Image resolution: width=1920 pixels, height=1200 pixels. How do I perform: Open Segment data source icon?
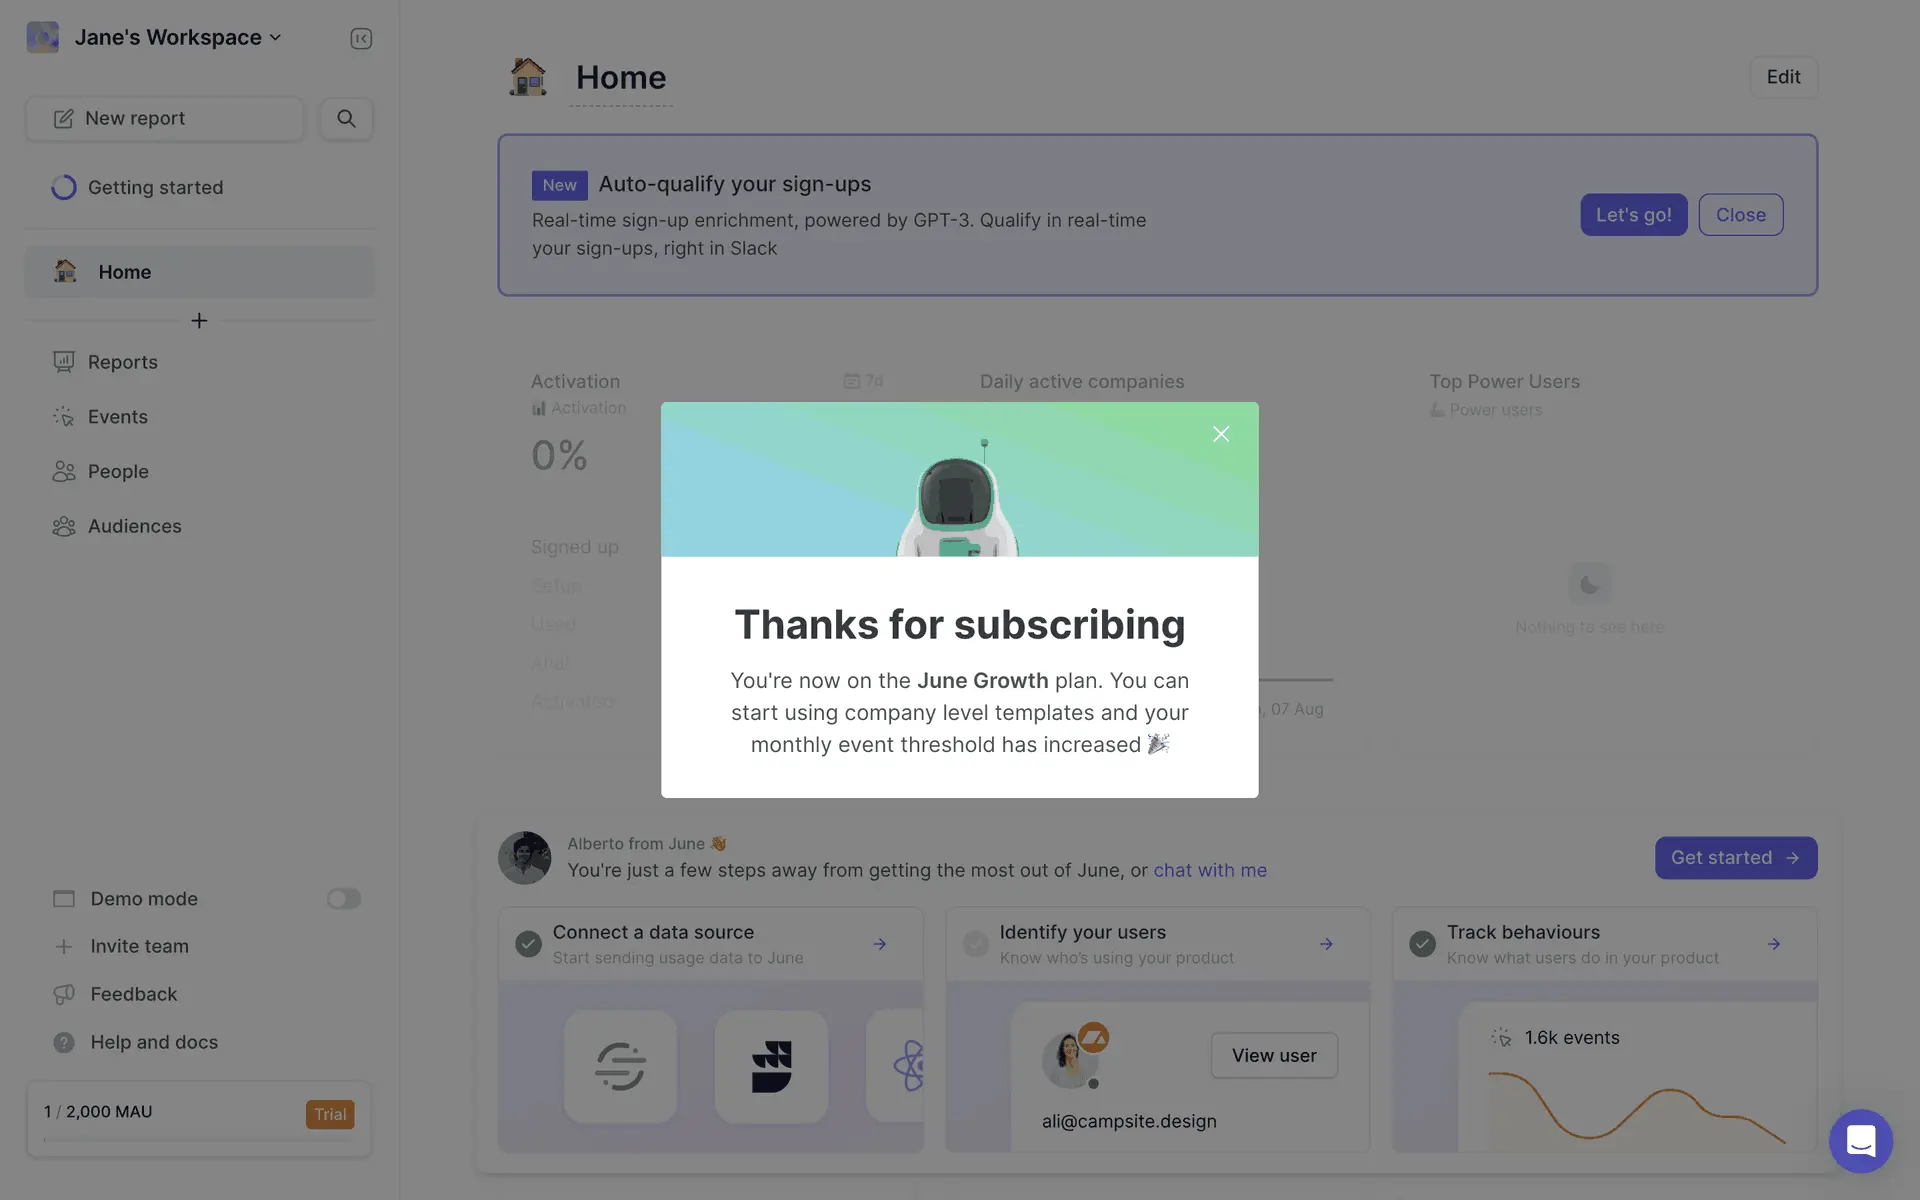[x=620, y=1066]
